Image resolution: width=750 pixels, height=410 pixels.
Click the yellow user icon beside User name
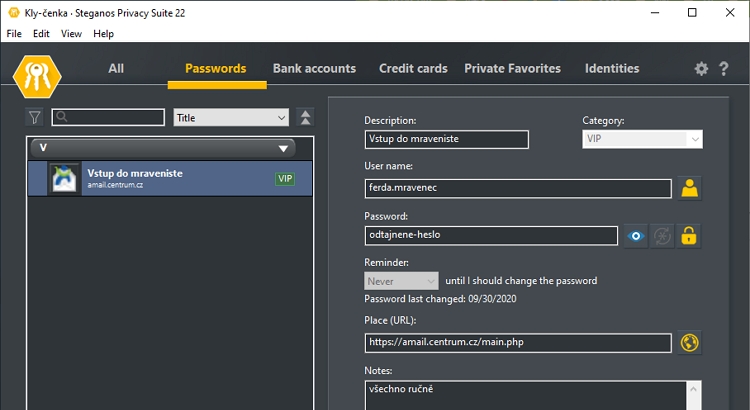pos(689,188)
